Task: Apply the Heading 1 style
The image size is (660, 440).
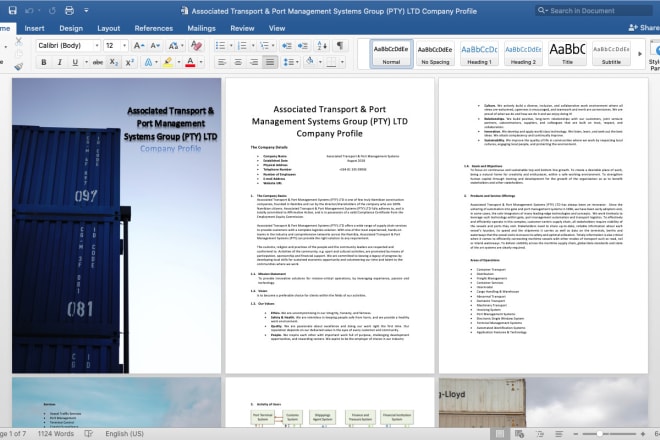Action: pos(479,54)
